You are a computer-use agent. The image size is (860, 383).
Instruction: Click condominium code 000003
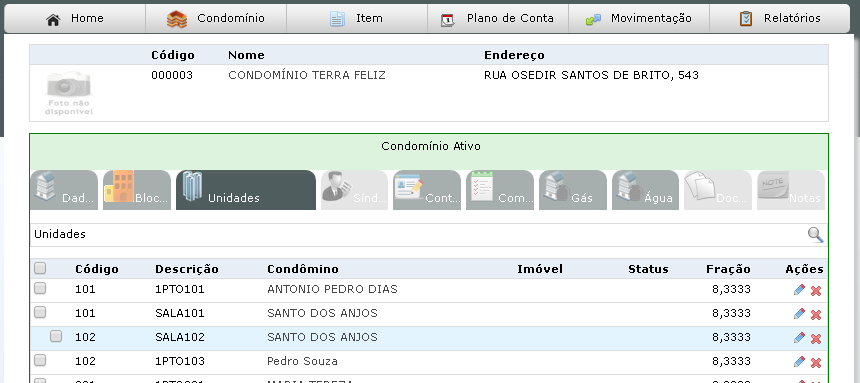point(172,75)
